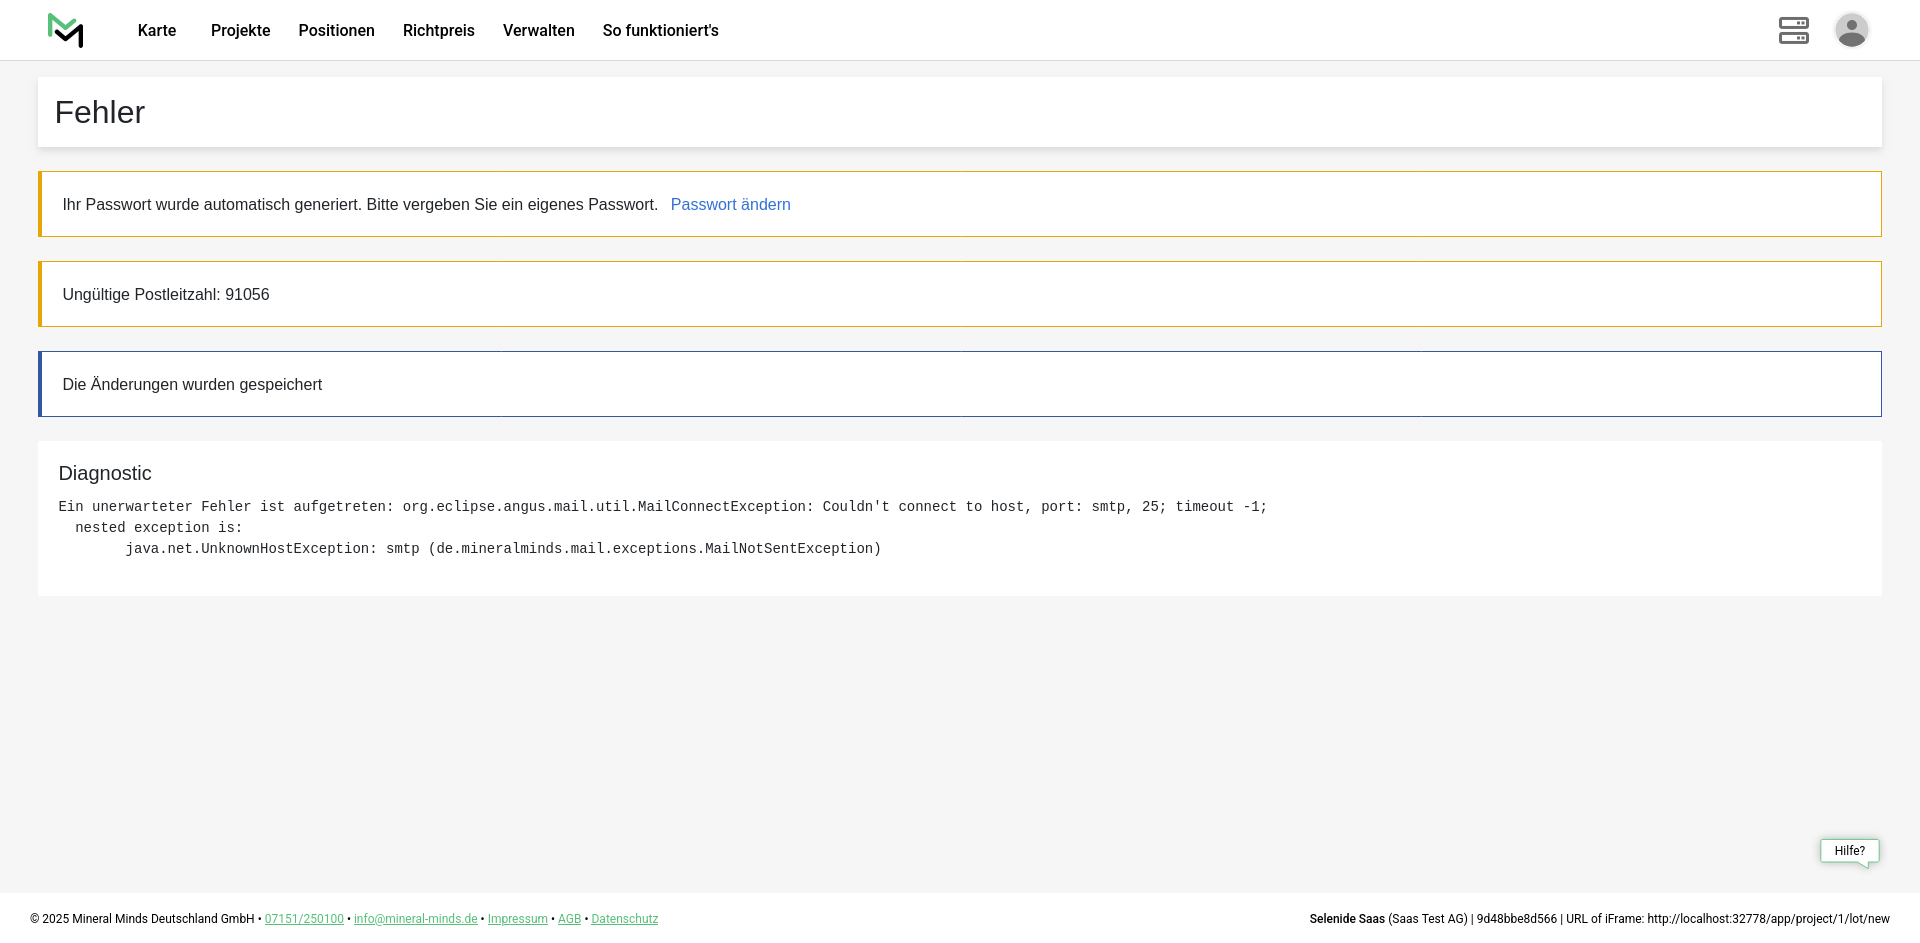The height and width of the screenshot is (943, 1920).
Task: Open the user profile avatar
Action: point(1851,30)
